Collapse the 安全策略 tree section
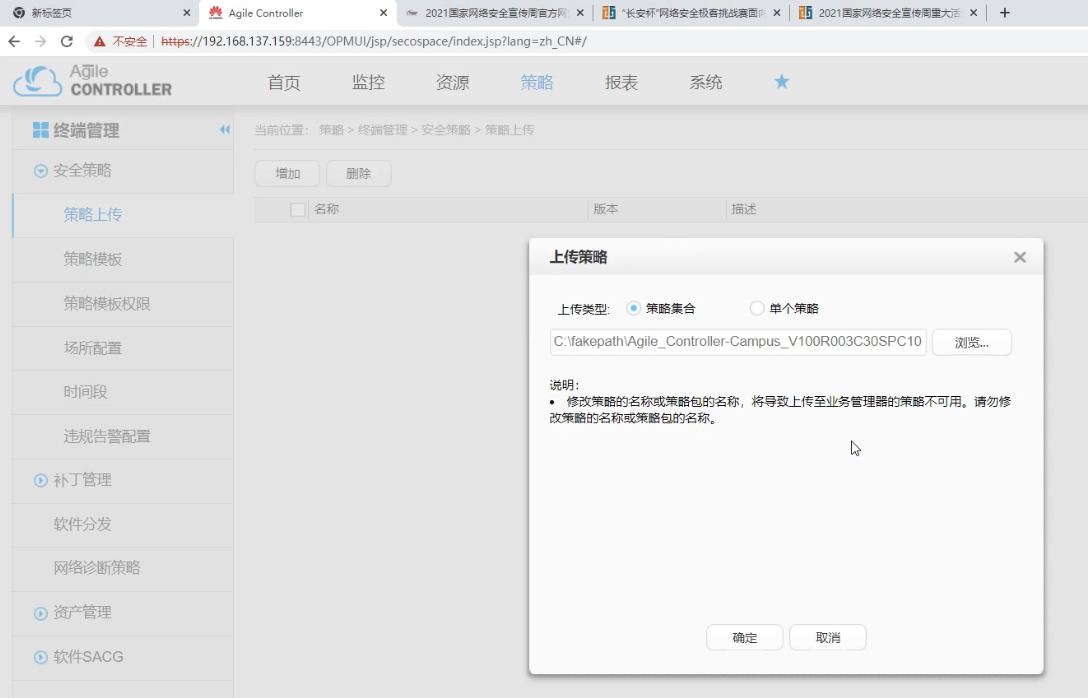Screen dimensions: 1088x698 pos(41,171)
